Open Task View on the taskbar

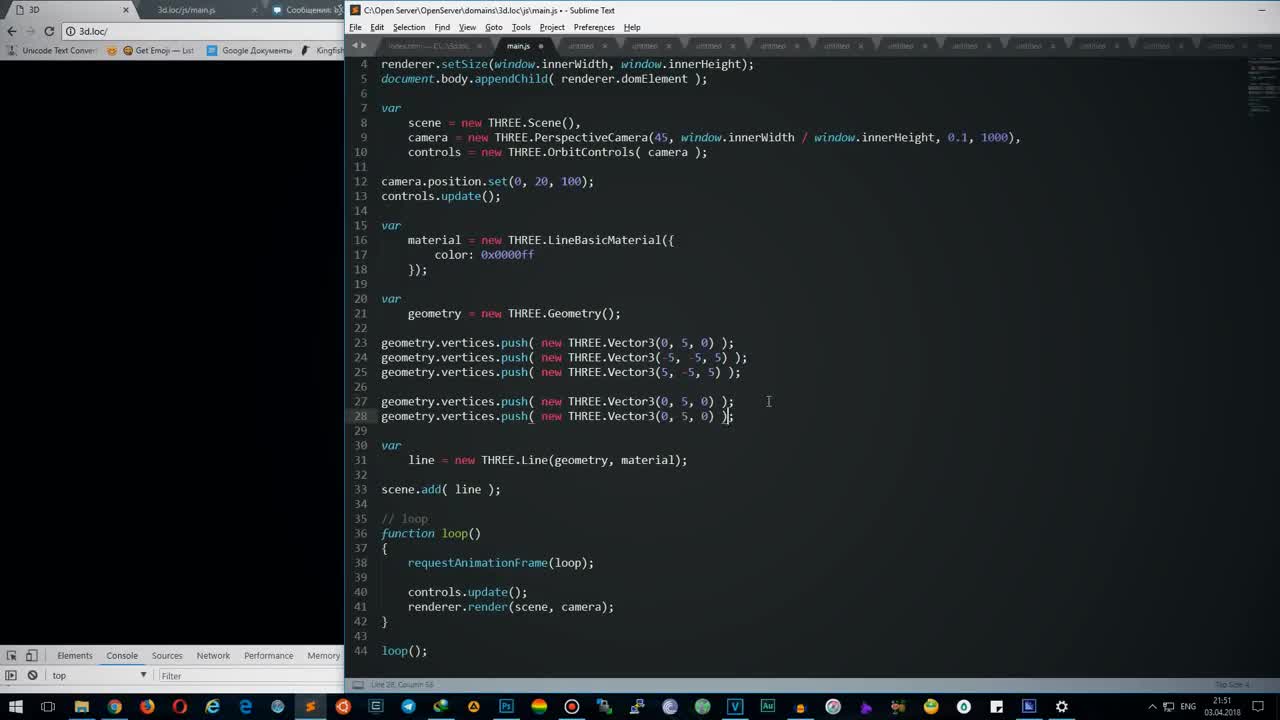[48, 707]
